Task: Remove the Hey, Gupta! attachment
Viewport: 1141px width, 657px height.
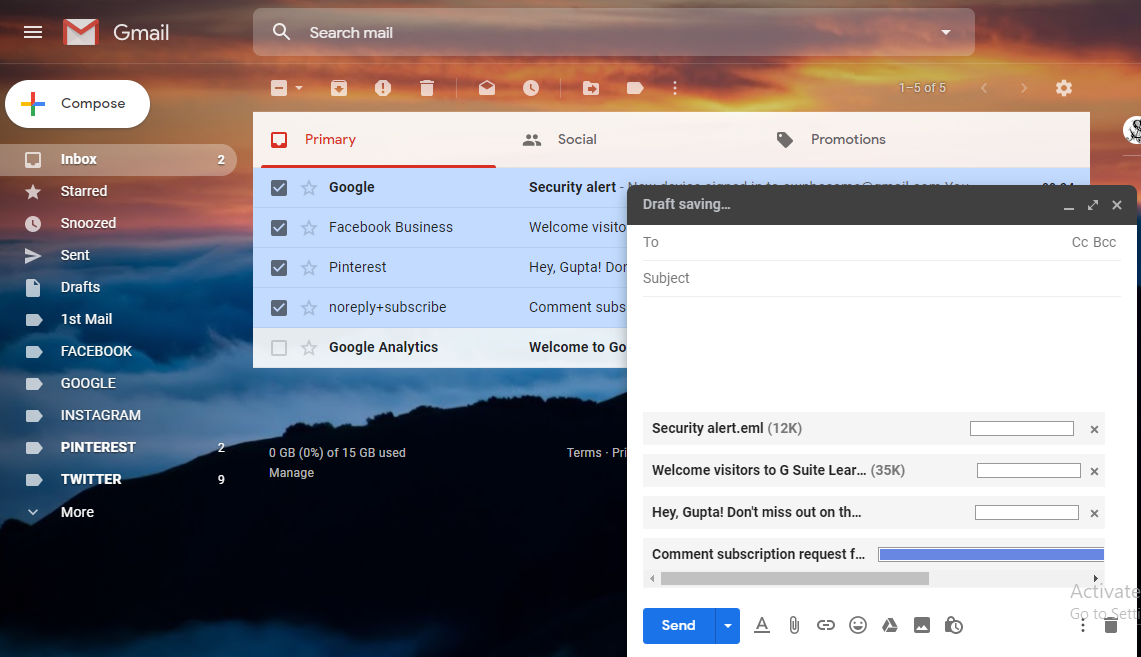Action: click(1094, 514)
